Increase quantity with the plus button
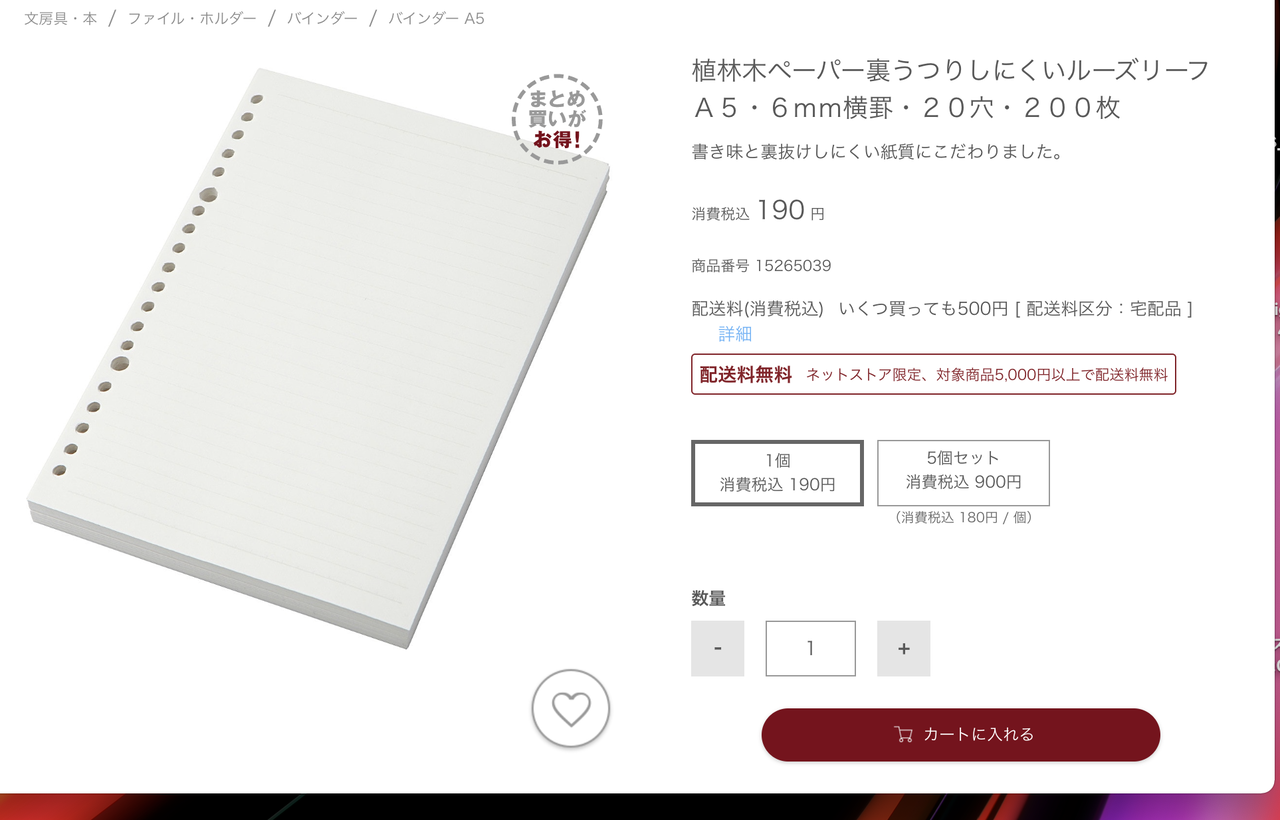The height and width of the screenshot is (820, 1280). (904, 648)
